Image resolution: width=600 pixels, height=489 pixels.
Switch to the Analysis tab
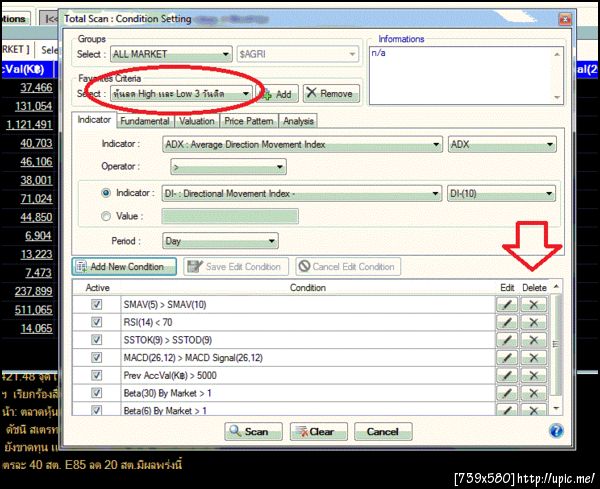pos(298,121)
